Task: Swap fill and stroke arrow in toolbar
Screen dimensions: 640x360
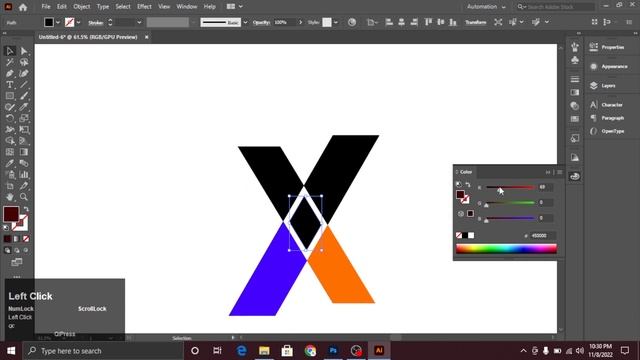Action: pyautogui.click(x=26, y=209)
